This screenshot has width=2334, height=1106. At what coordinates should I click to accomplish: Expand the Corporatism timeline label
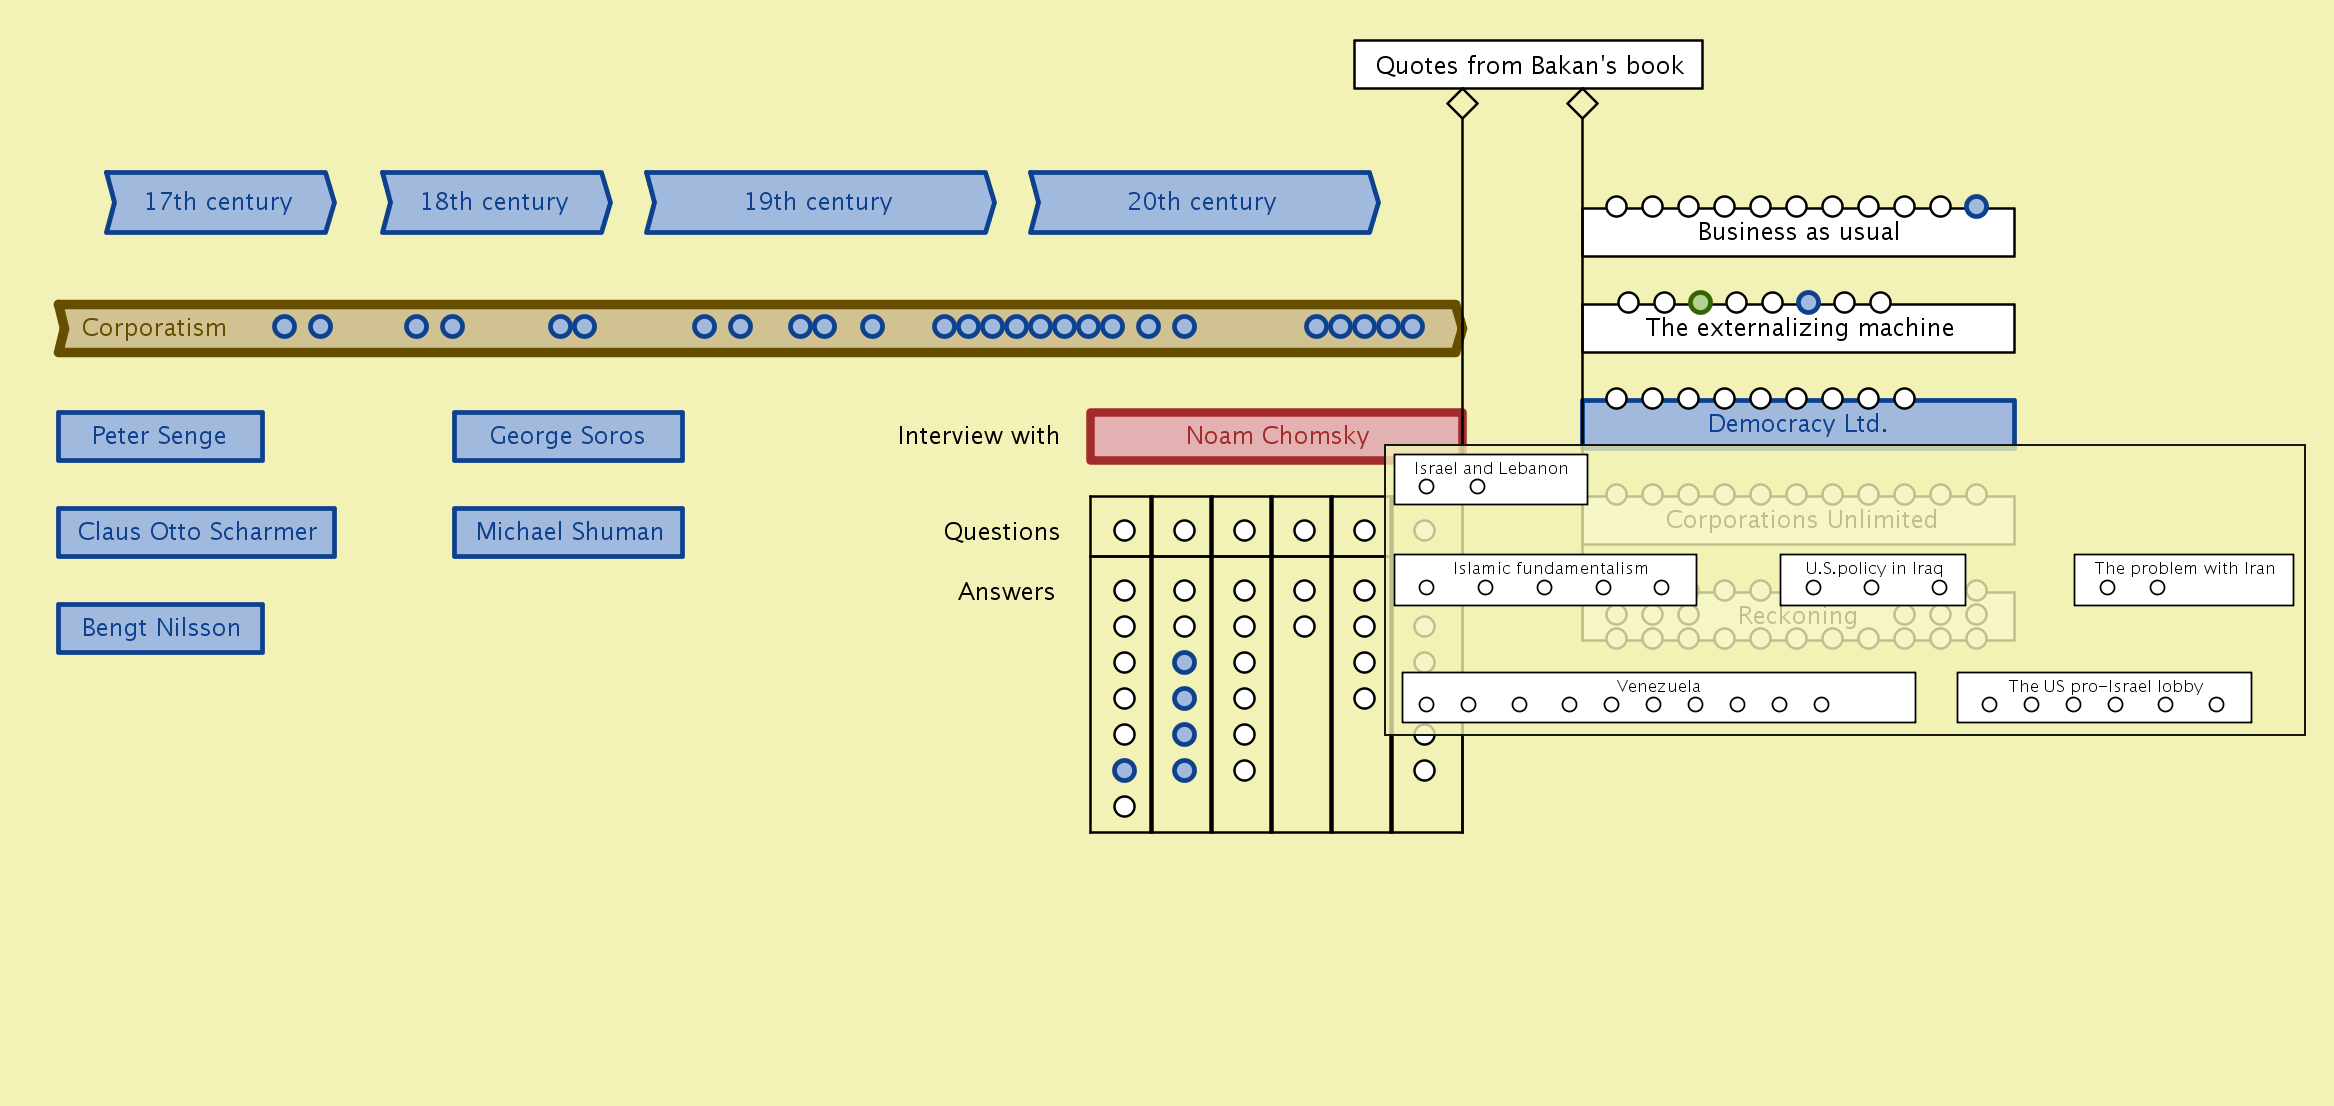pyautogui.click(x=154, y=328)
